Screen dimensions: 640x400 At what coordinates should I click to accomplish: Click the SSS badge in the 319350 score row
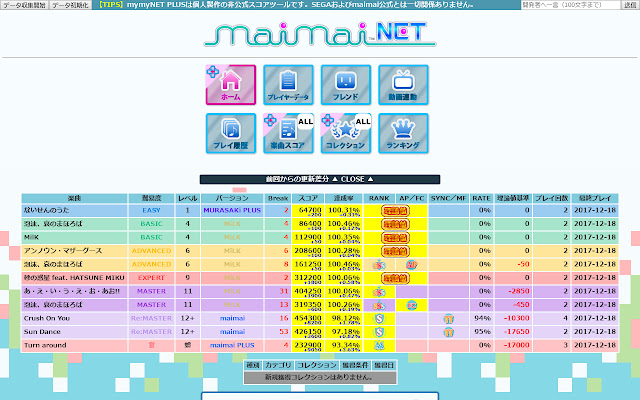point(379,305)
